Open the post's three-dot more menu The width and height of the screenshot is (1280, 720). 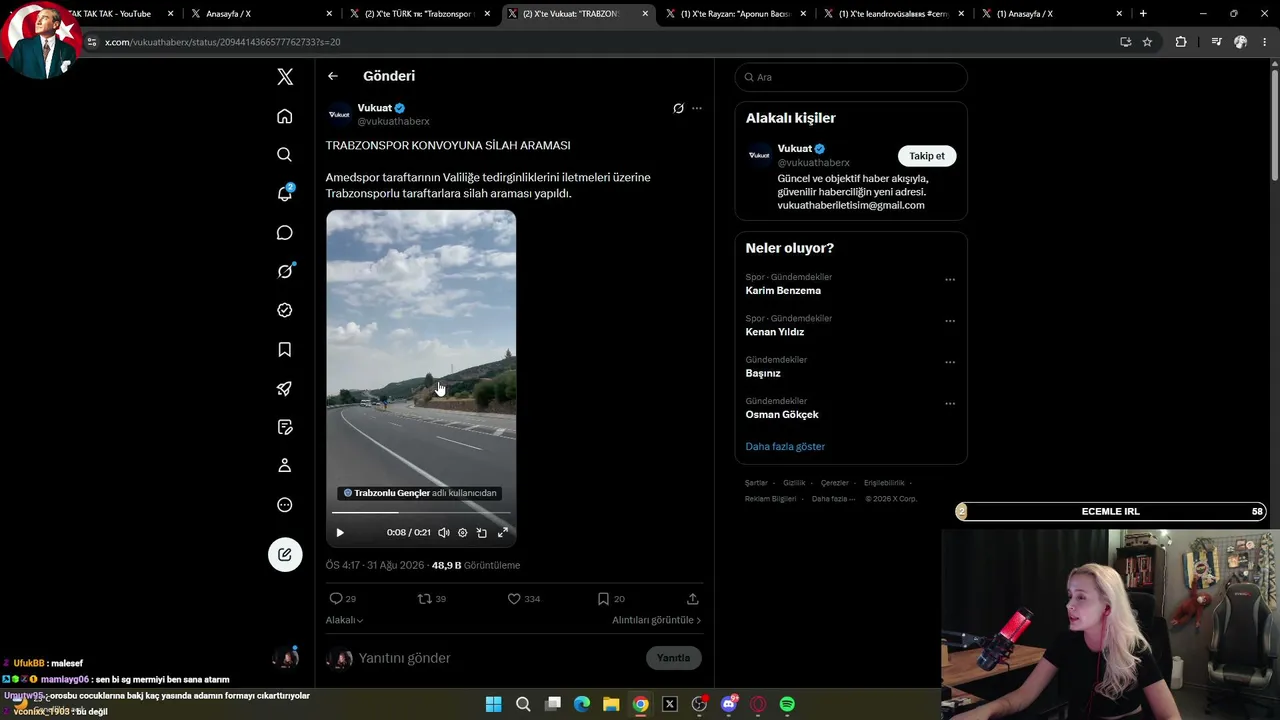coord(697,108)
